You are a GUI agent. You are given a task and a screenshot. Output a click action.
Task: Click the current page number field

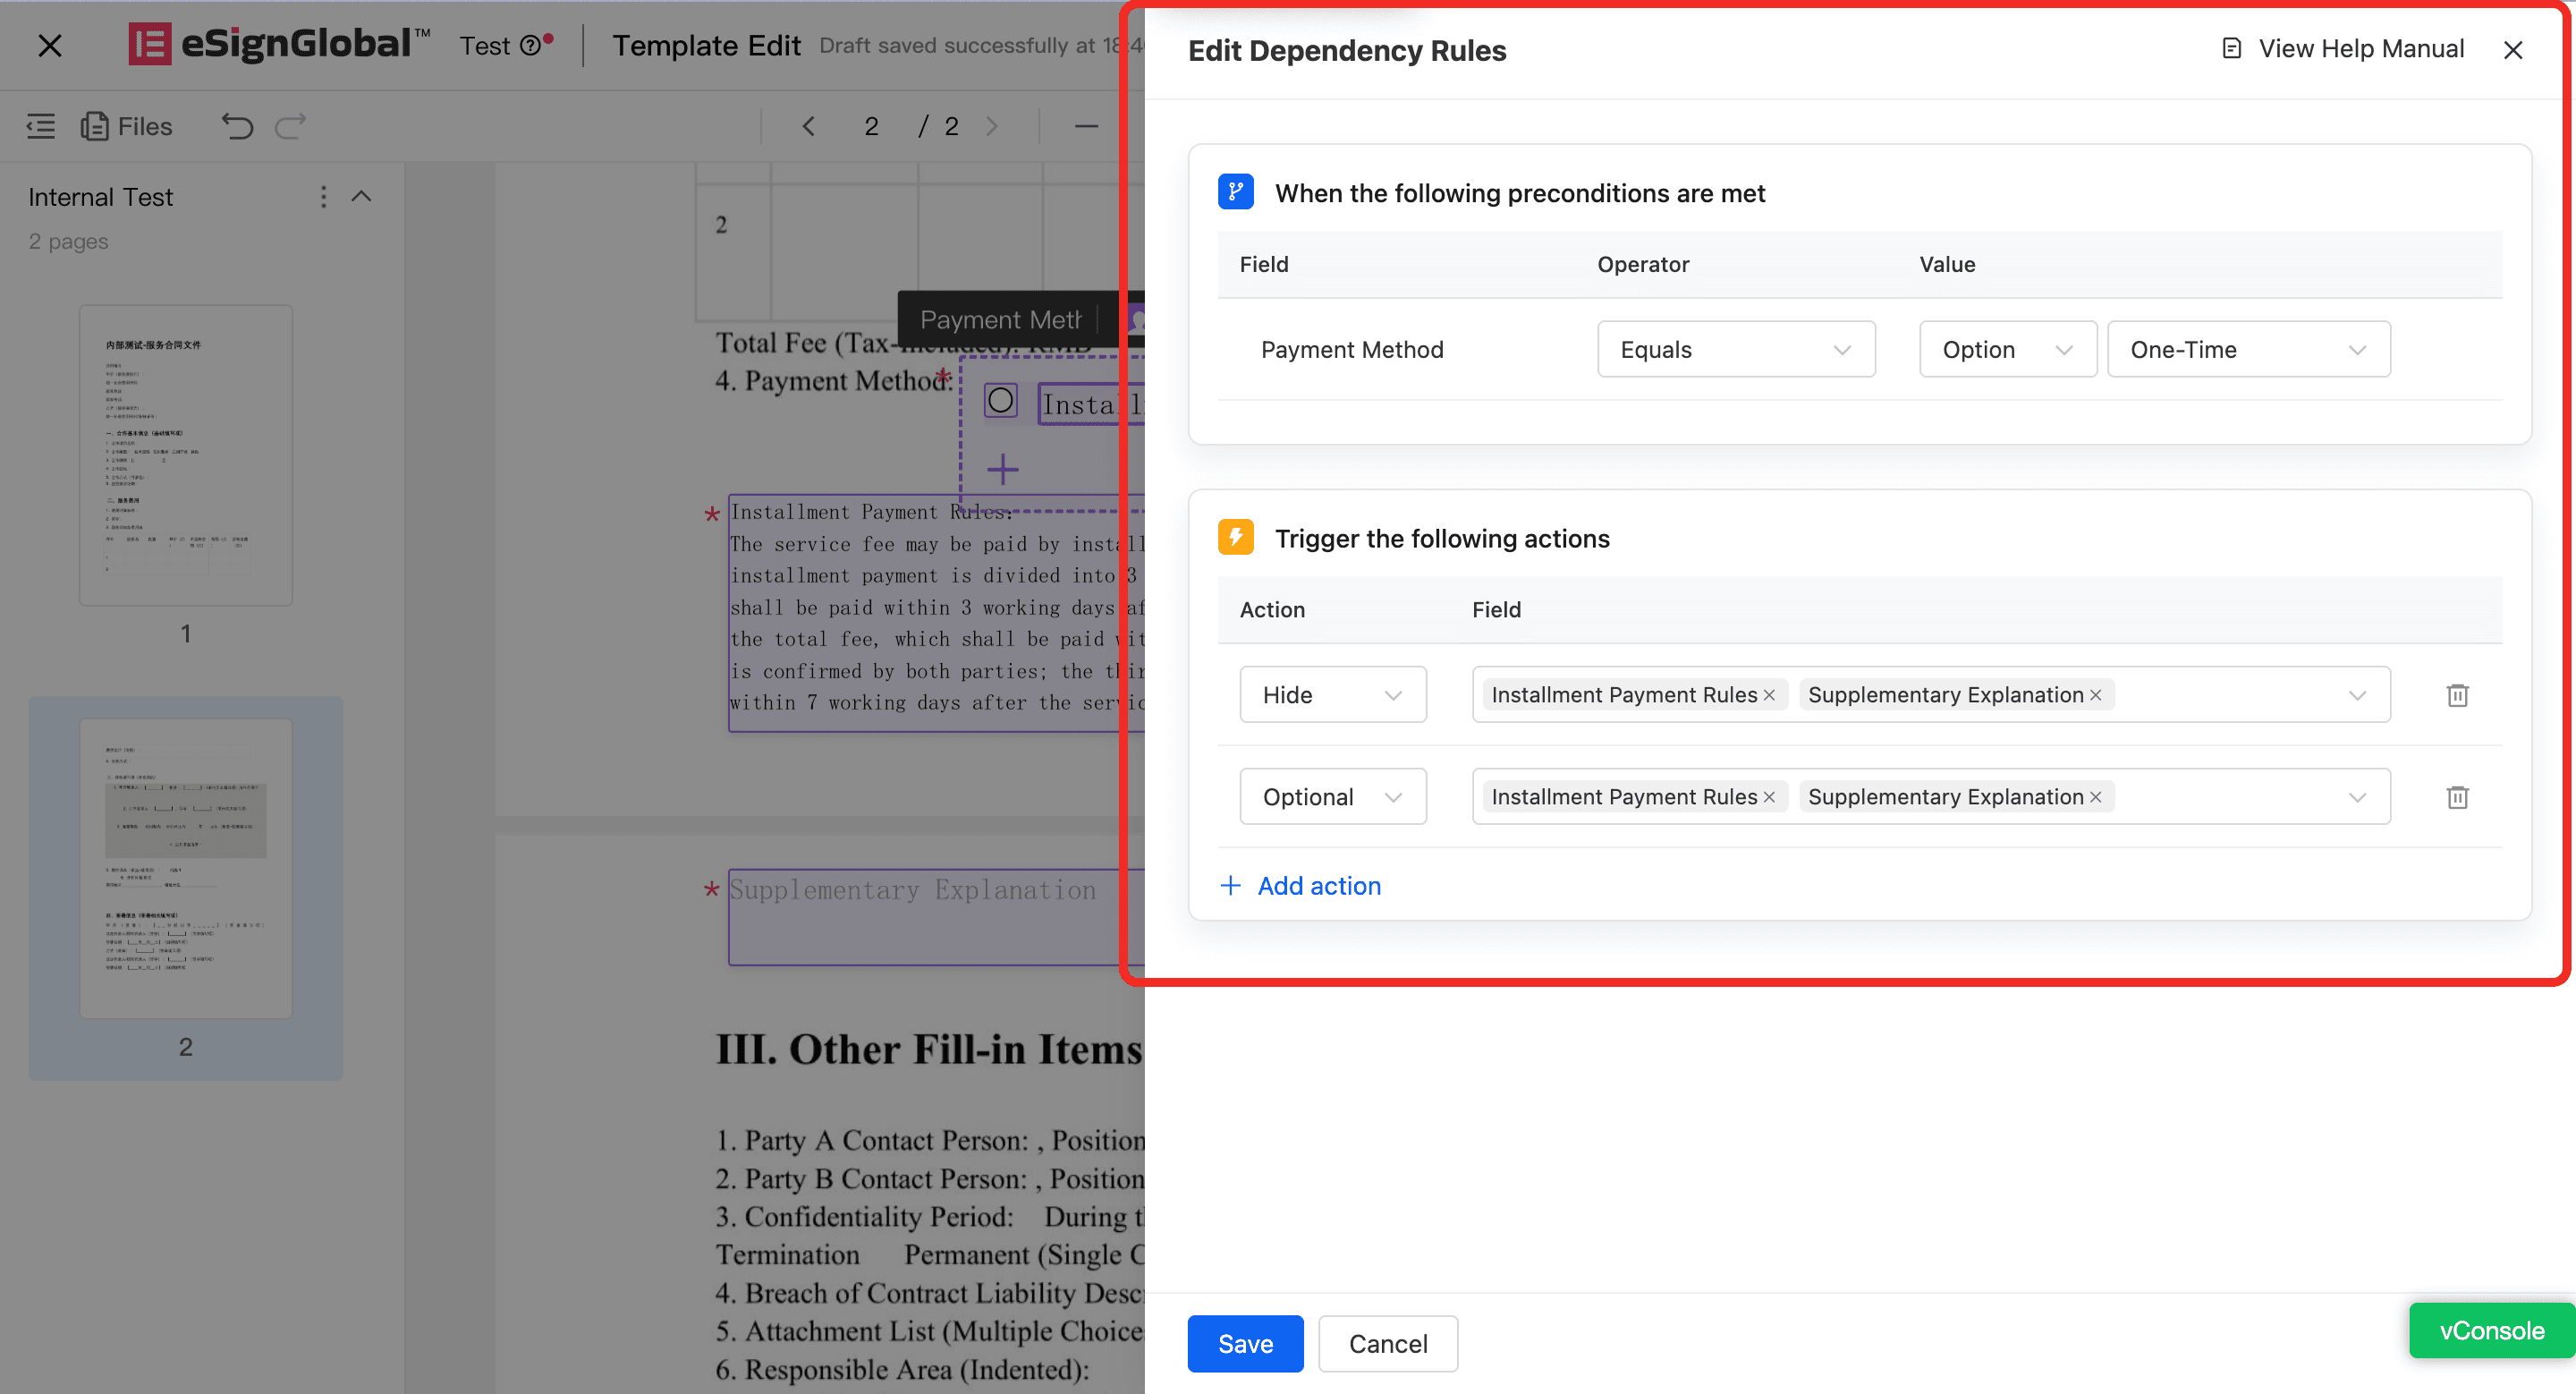point(872,126)
